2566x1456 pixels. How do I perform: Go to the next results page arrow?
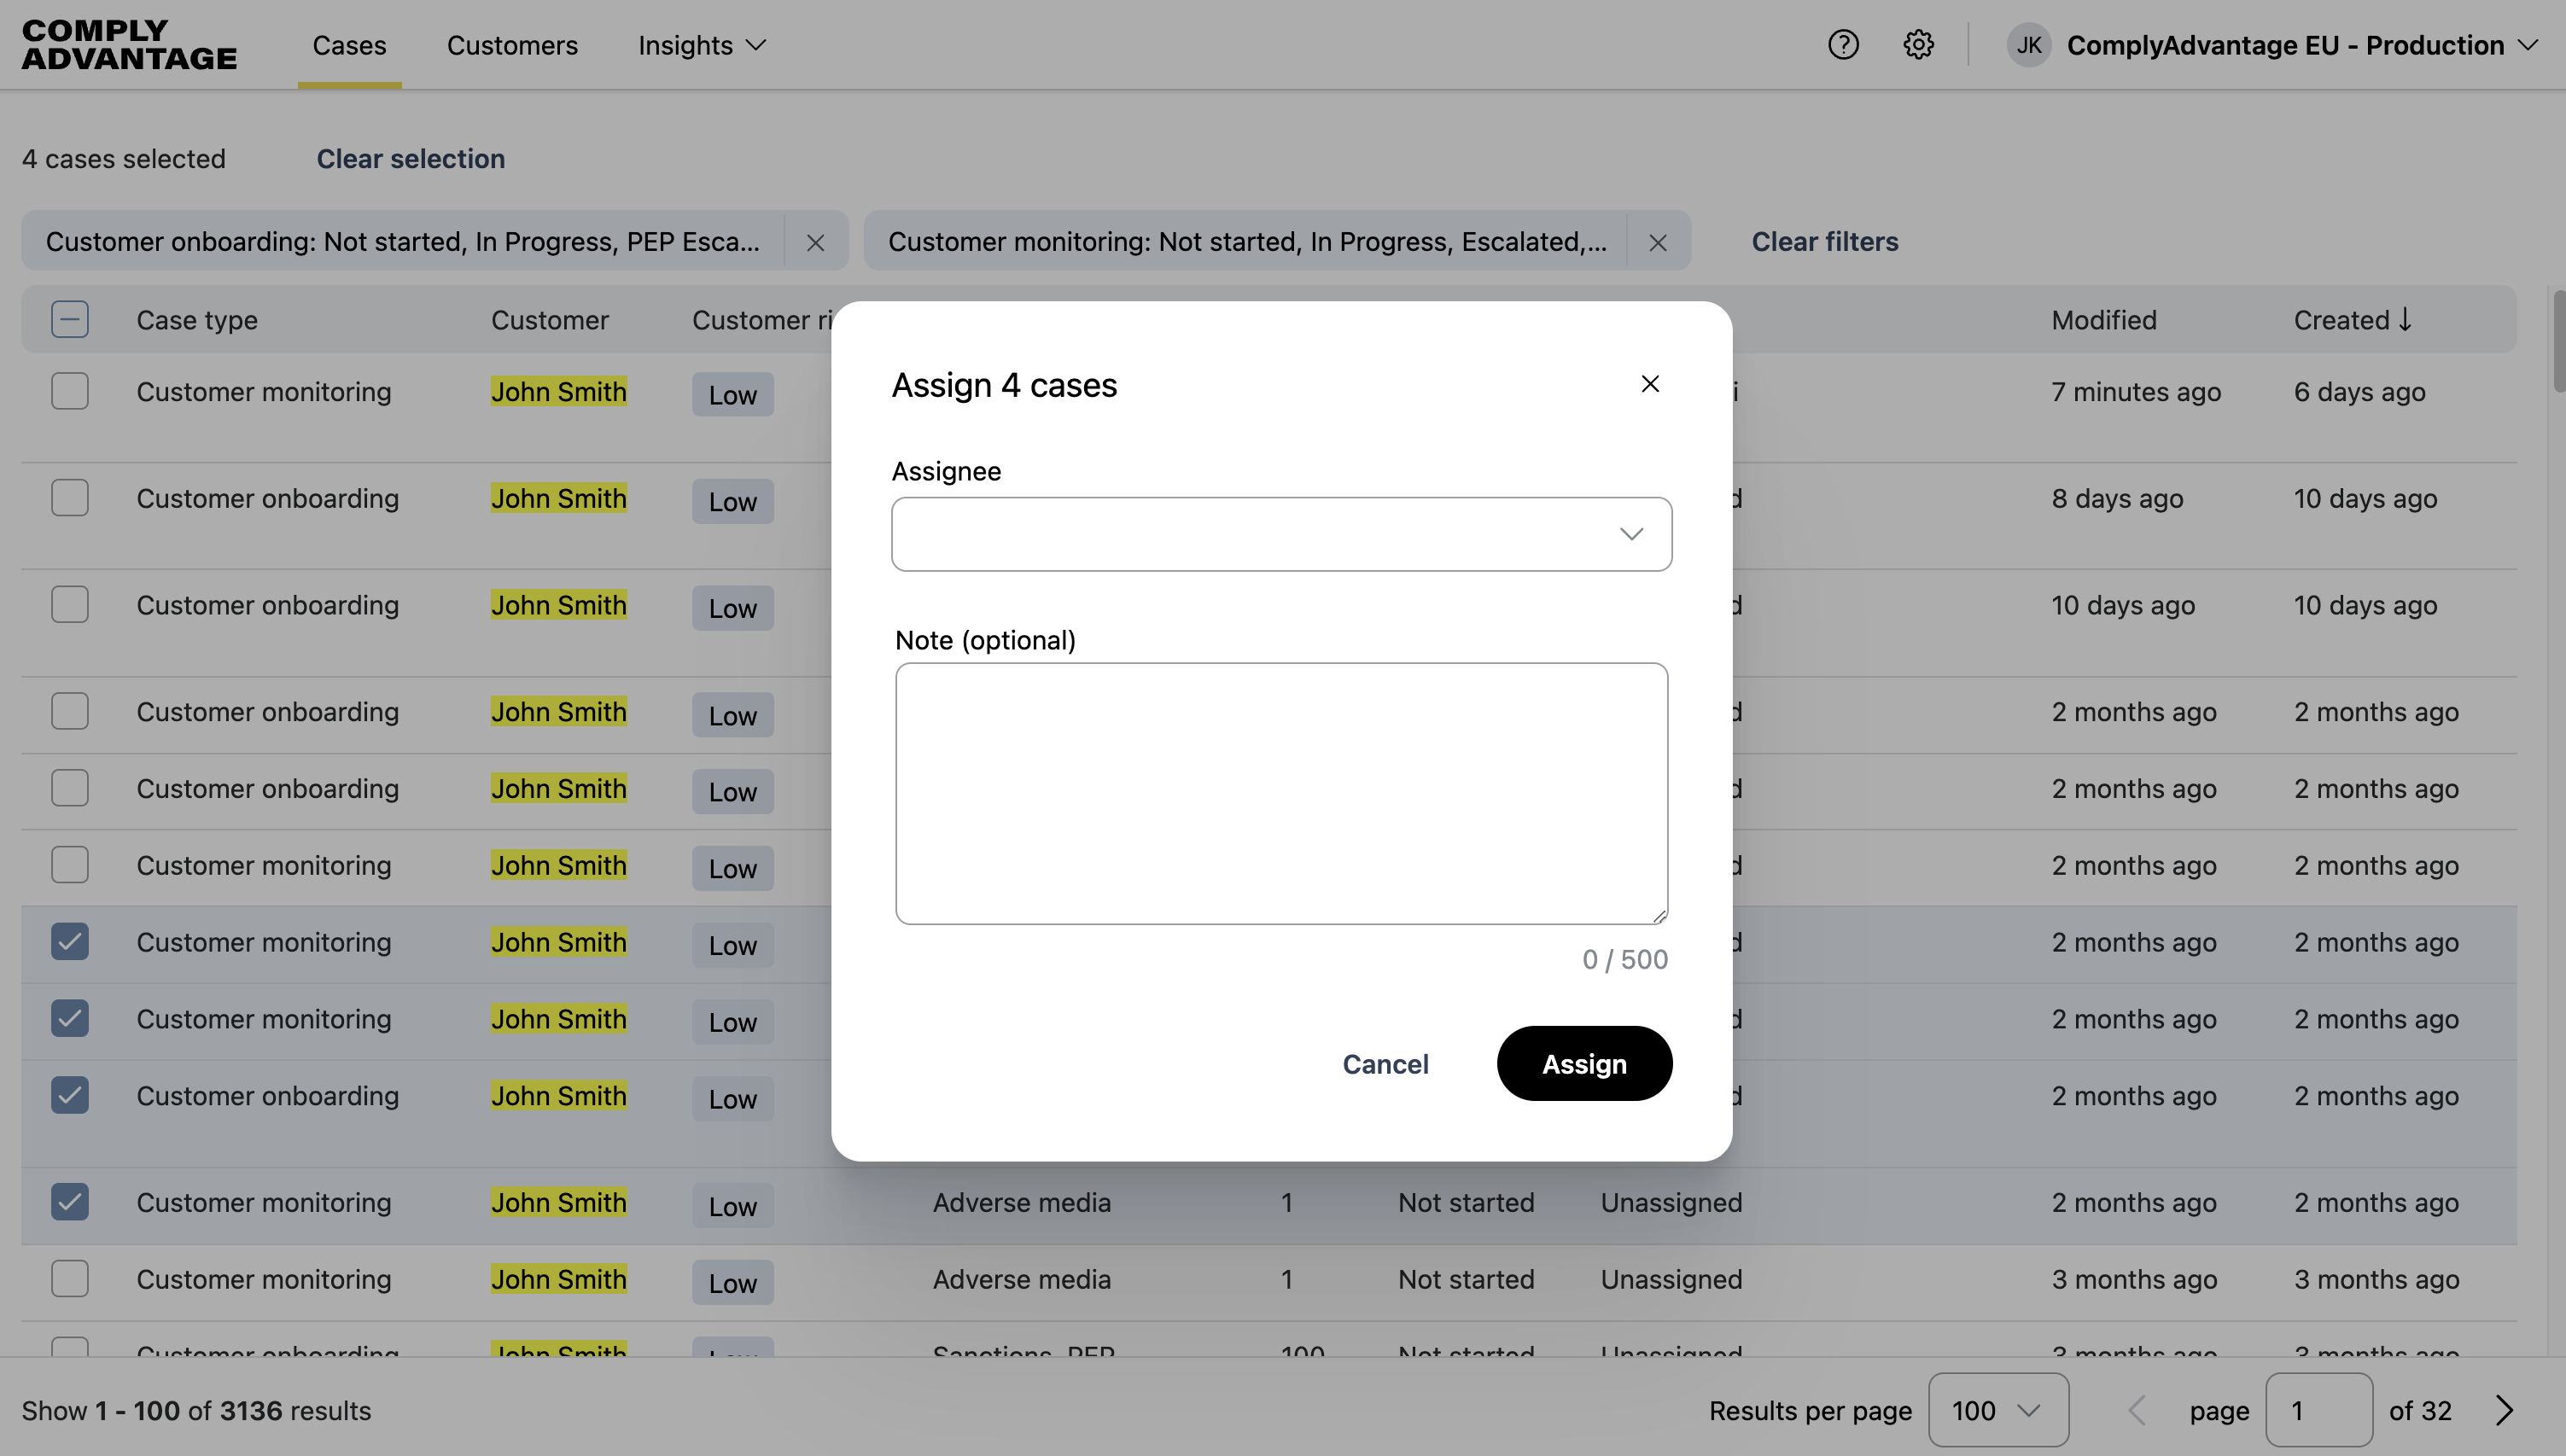coord(2504,1410)
